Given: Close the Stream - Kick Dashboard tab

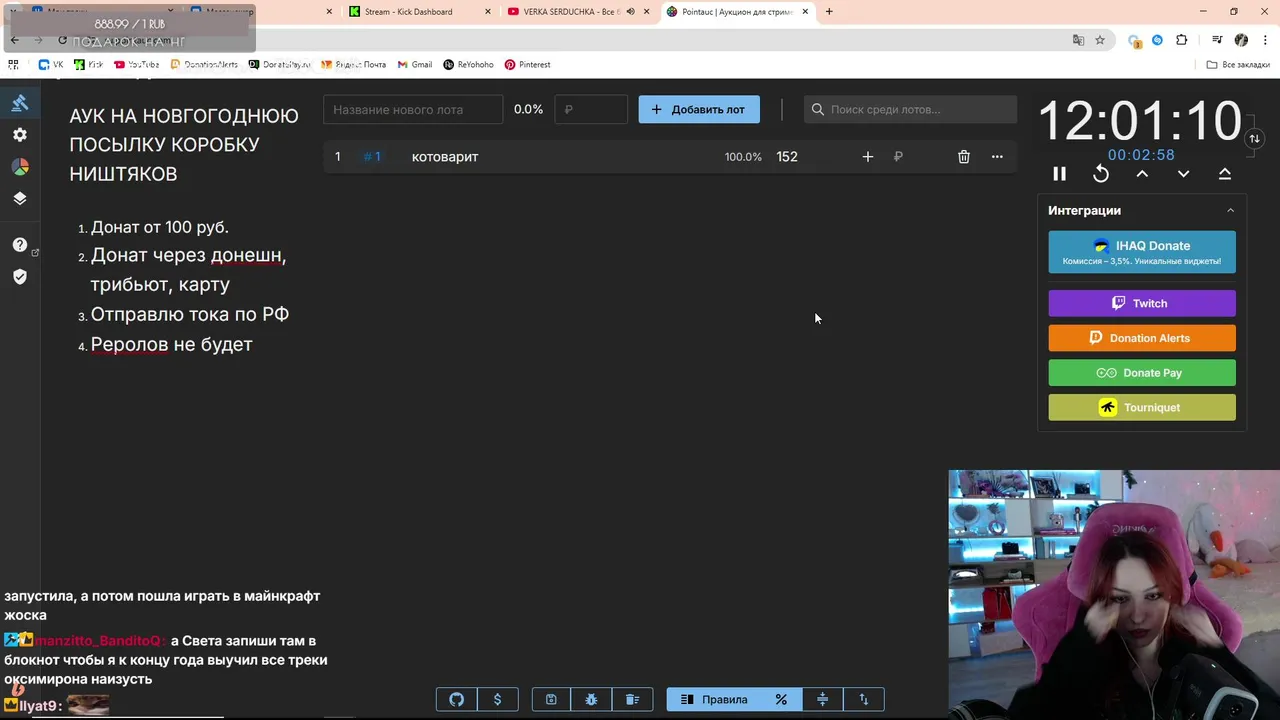Looking at the screenshot, I should click(487, 12).
